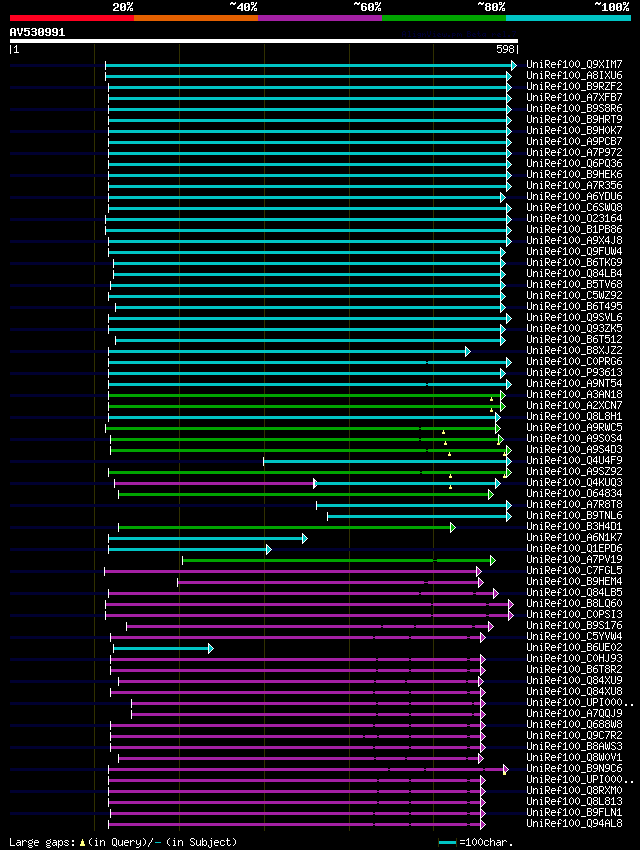Click the short cyan alignment bar for UniRef100_B6UE02
The height and width of the screenshot is (850, 640).
(163, 648)
